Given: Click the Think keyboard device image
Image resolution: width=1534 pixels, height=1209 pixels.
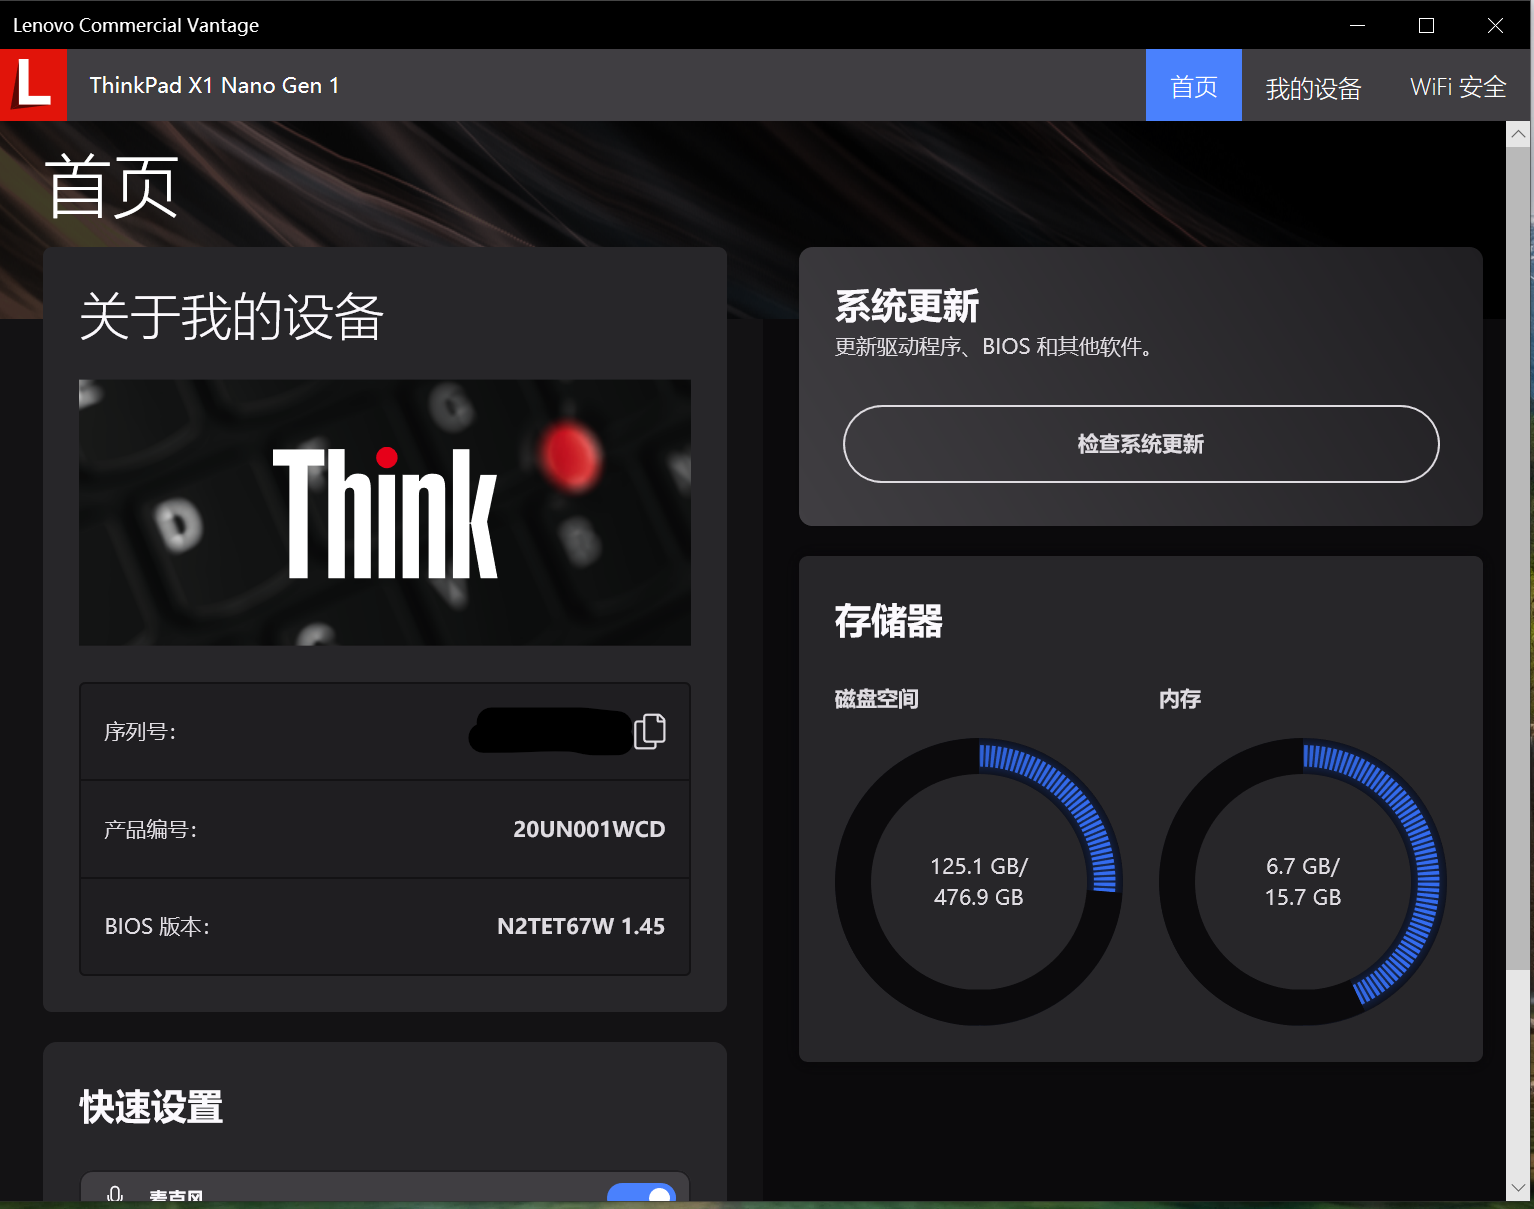Looking at the screenshot, I should 385,512.
